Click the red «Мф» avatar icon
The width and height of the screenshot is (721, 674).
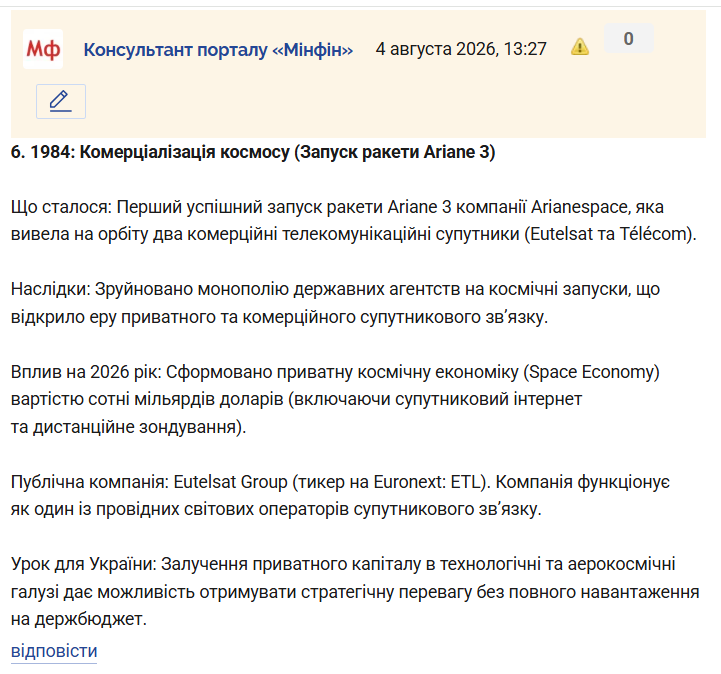coord(43,49)
